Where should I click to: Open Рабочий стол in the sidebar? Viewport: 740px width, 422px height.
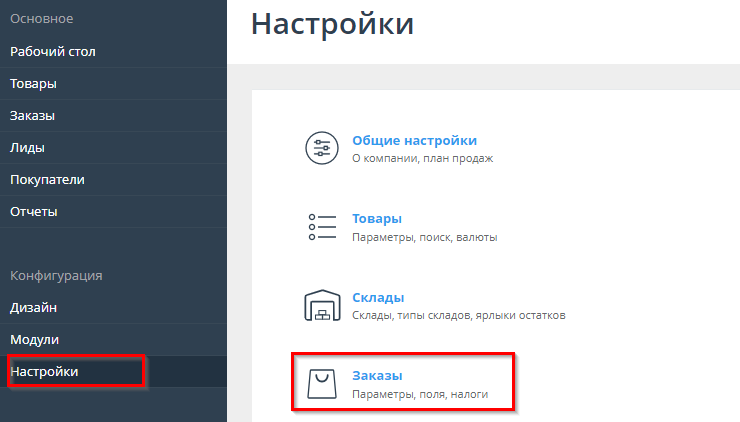tap(53, 51)
